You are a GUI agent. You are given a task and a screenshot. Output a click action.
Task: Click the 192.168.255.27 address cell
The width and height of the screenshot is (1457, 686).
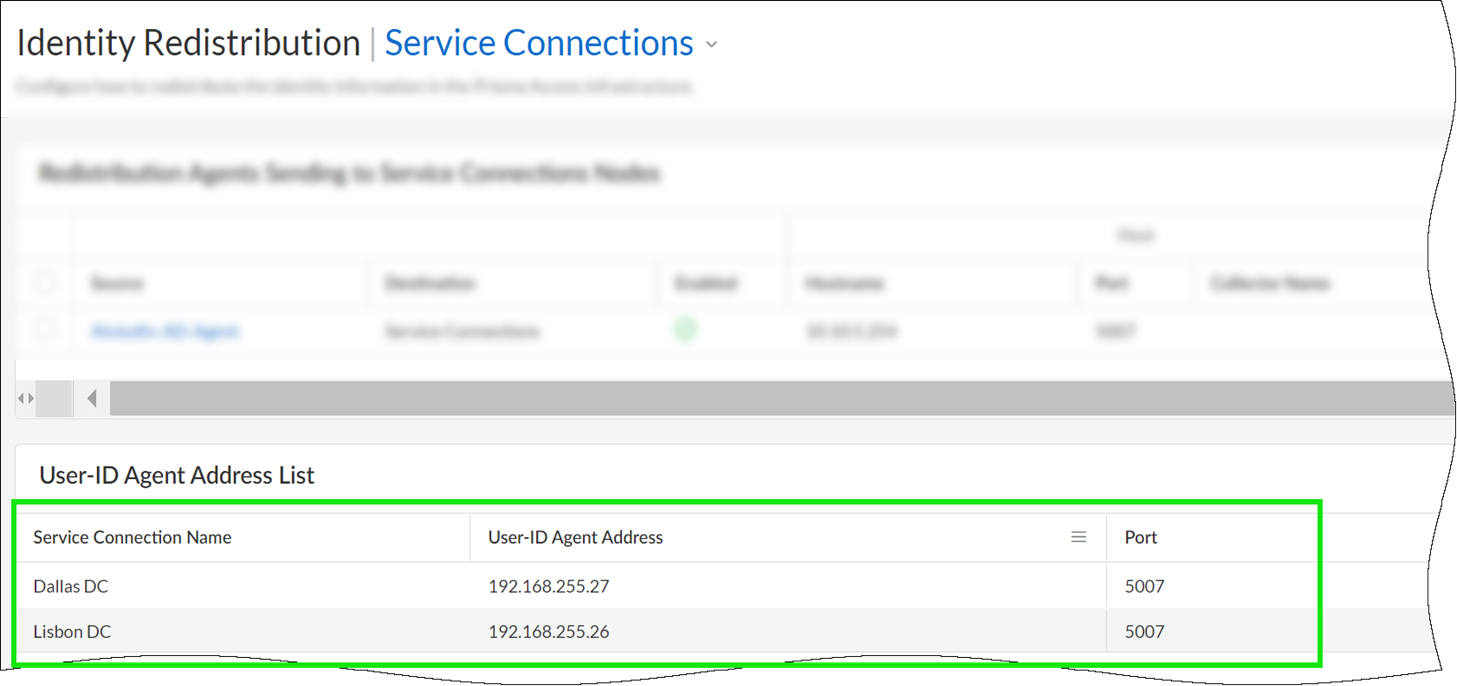(x=548, y=587)
